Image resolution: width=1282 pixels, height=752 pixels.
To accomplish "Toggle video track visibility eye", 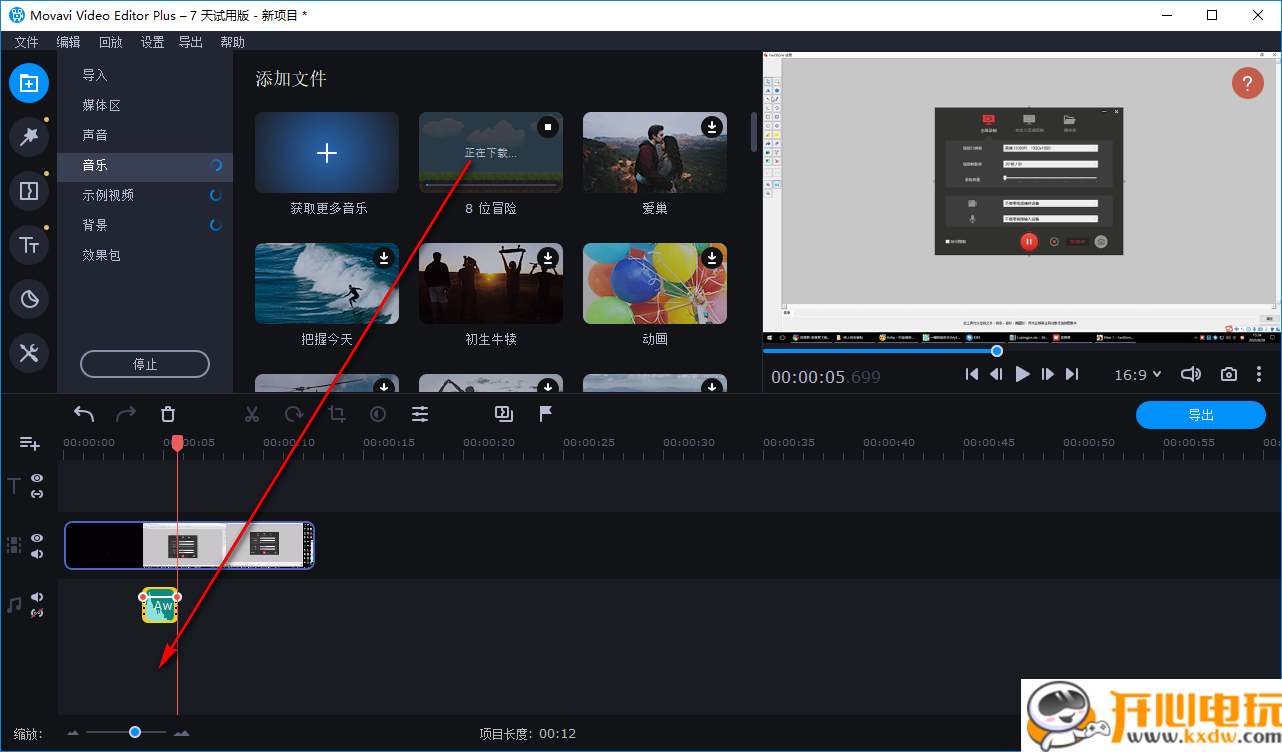I will 37,538.
